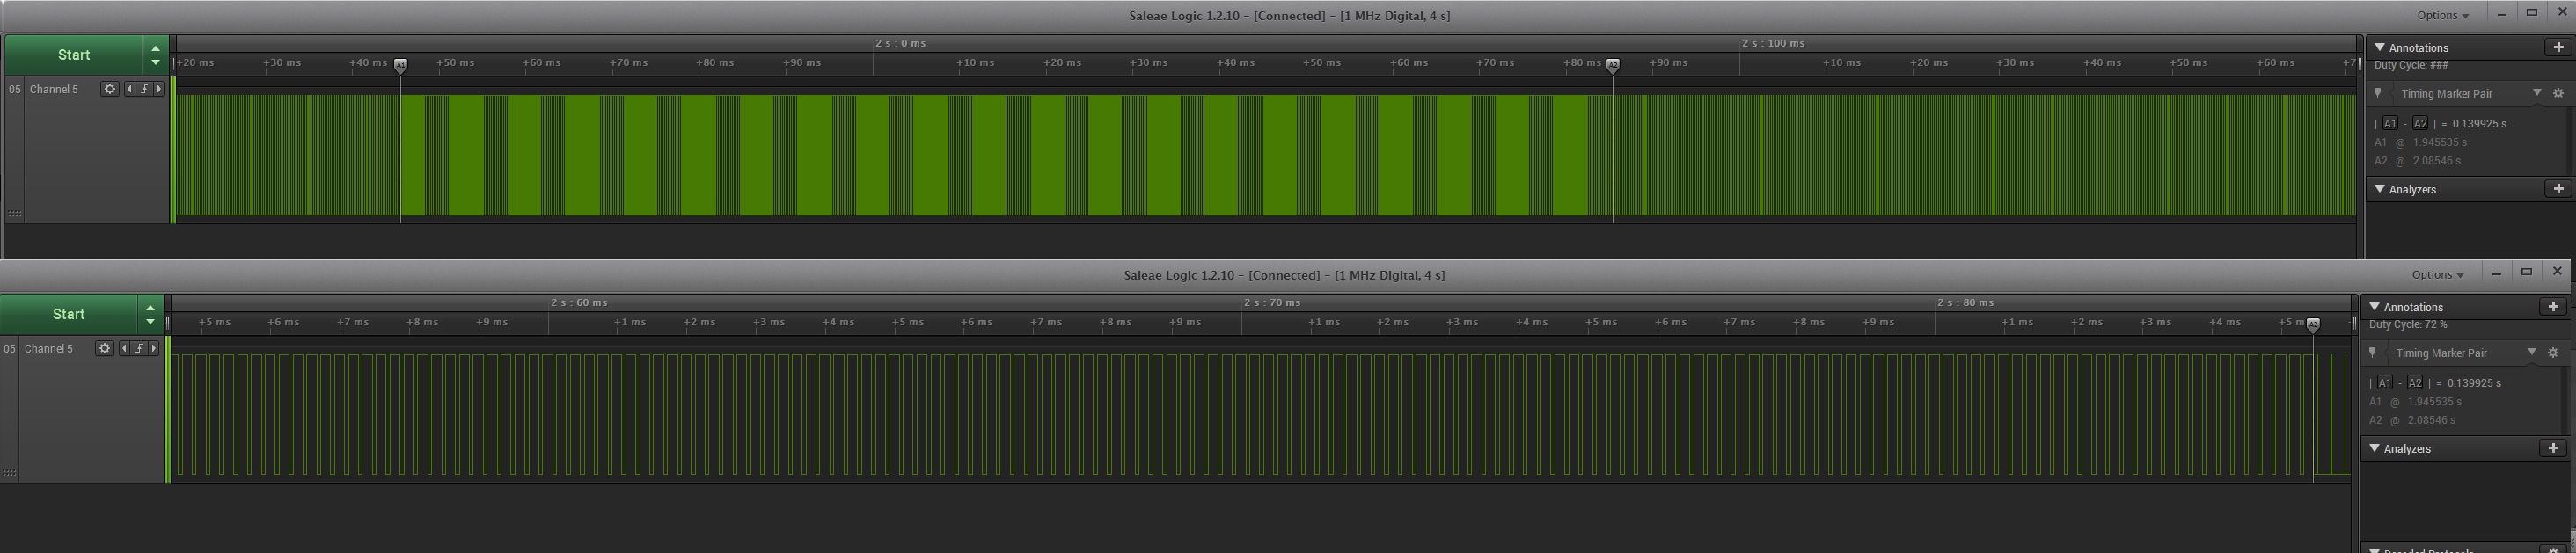Add an annotation in the top window
Viewport: 2576px width, 553px height.
click(2558, 47)
